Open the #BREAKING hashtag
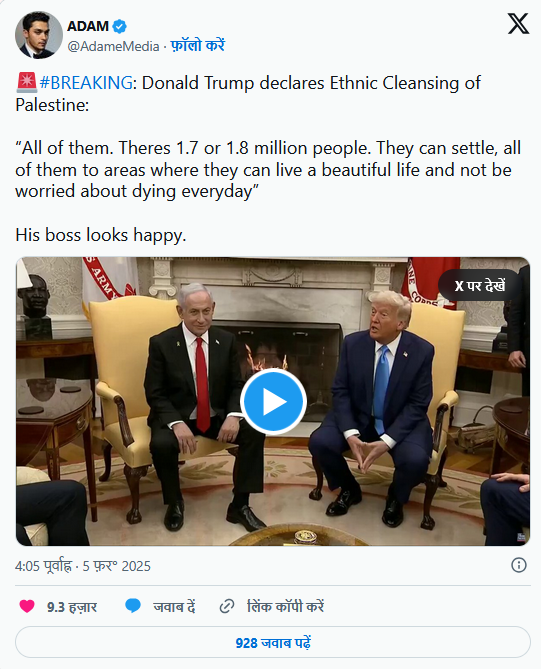The height and width of the screenshot is (669, 541). [86, 83]
